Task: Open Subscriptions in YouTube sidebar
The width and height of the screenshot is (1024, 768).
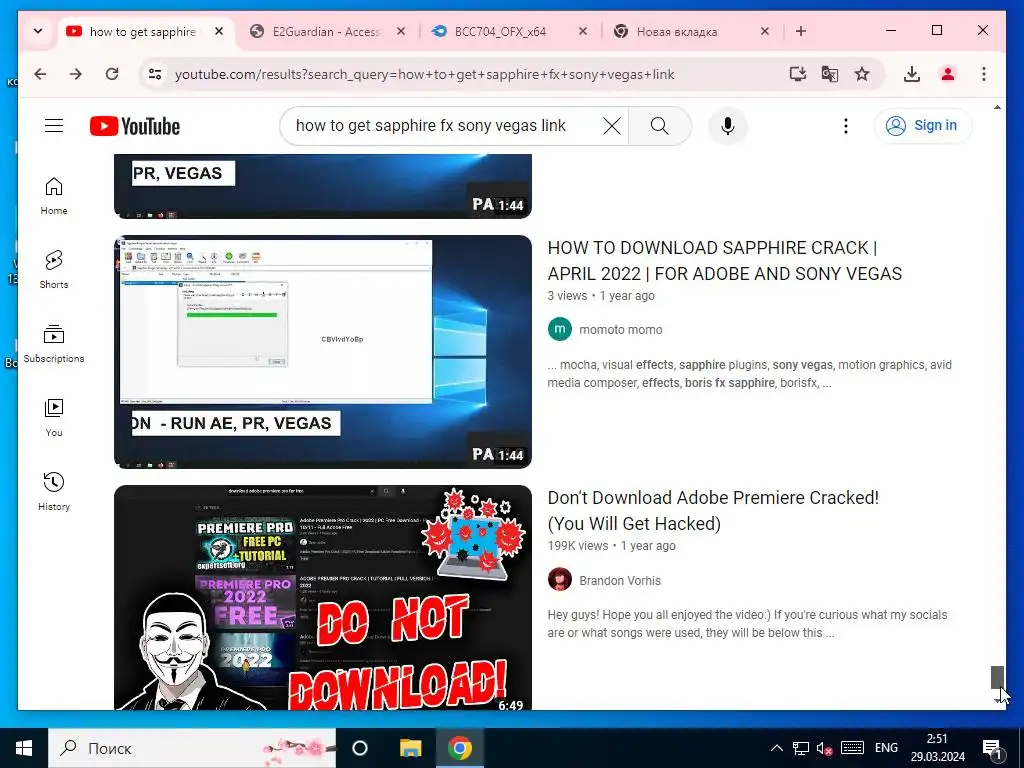Action: tap(54, 344)
